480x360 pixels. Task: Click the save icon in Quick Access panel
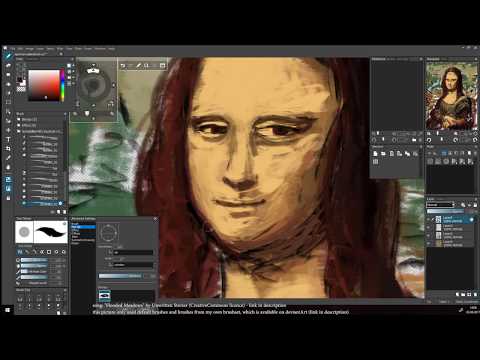[392, 154]
